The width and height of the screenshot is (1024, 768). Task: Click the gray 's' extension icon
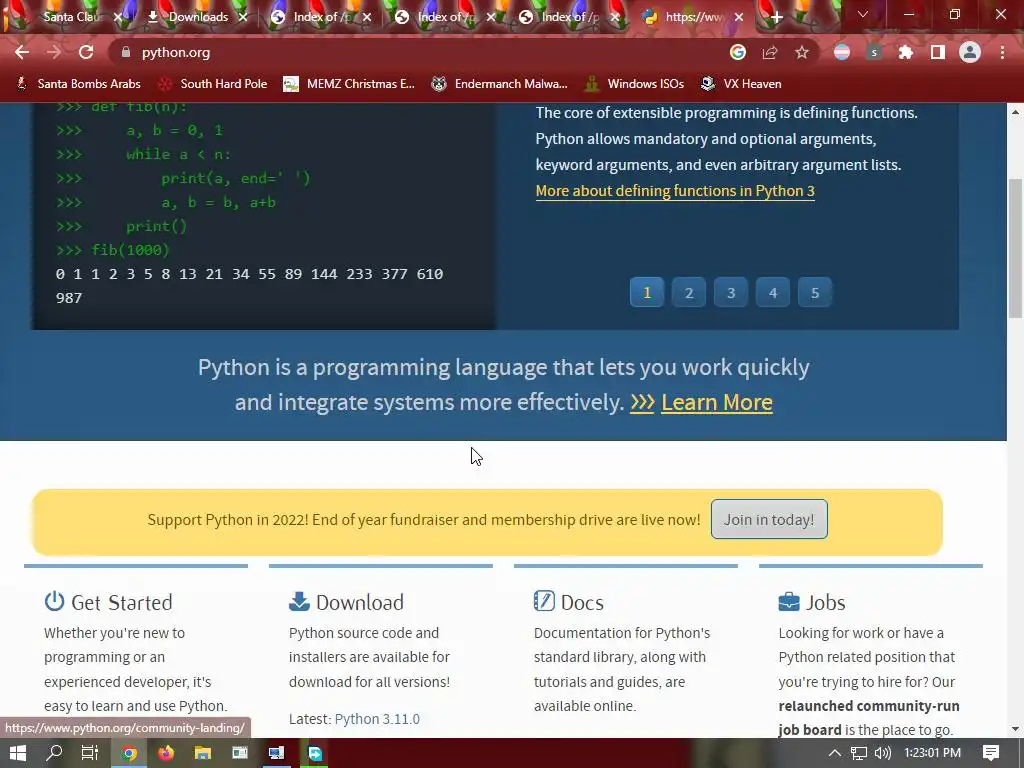[874, 52]
